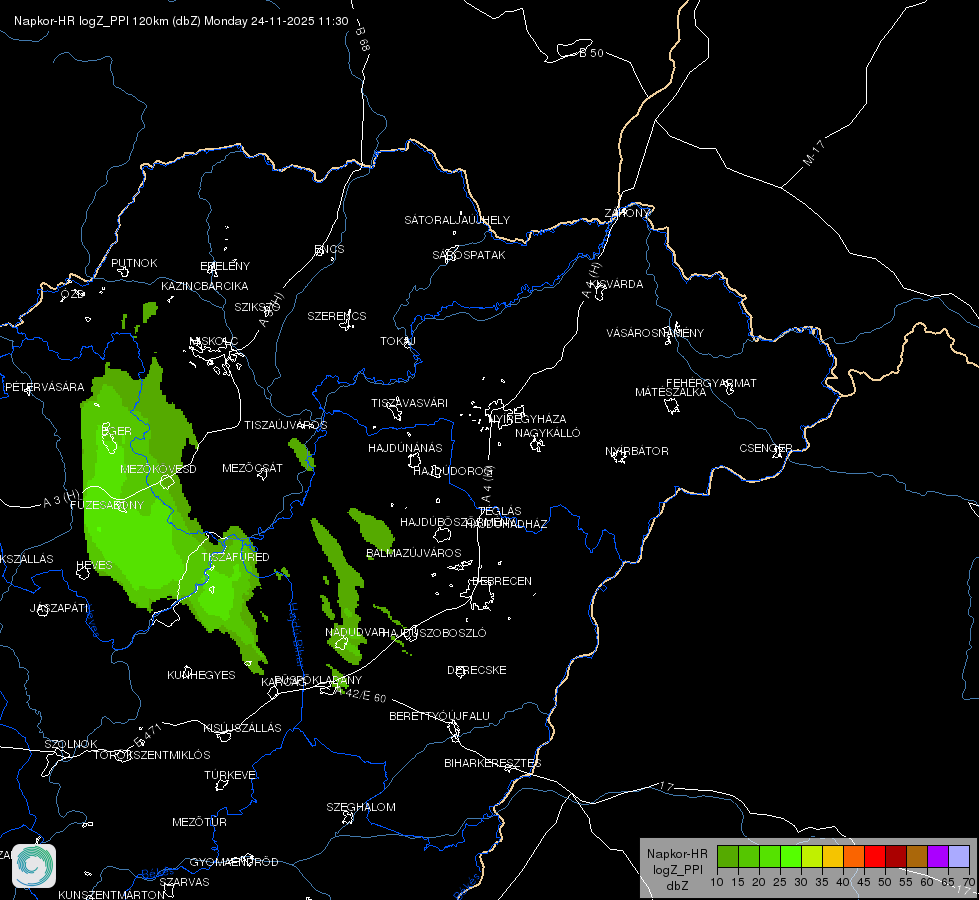Click the KUNHEGYES city label
The width and height of the screenshot is (979, 900).
(201, 675)
